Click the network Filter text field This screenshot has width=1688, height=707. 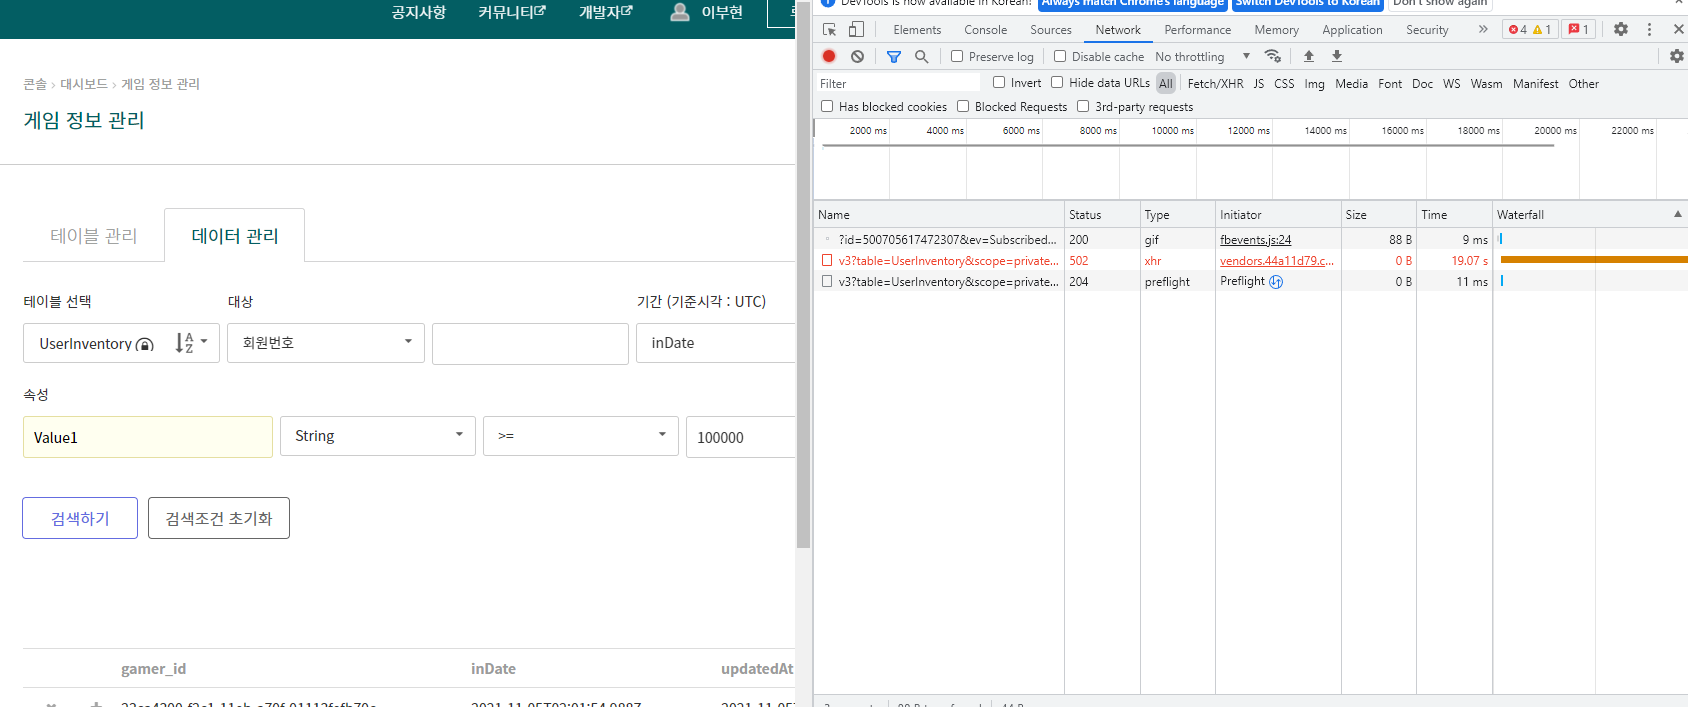(x=898, y=84)
